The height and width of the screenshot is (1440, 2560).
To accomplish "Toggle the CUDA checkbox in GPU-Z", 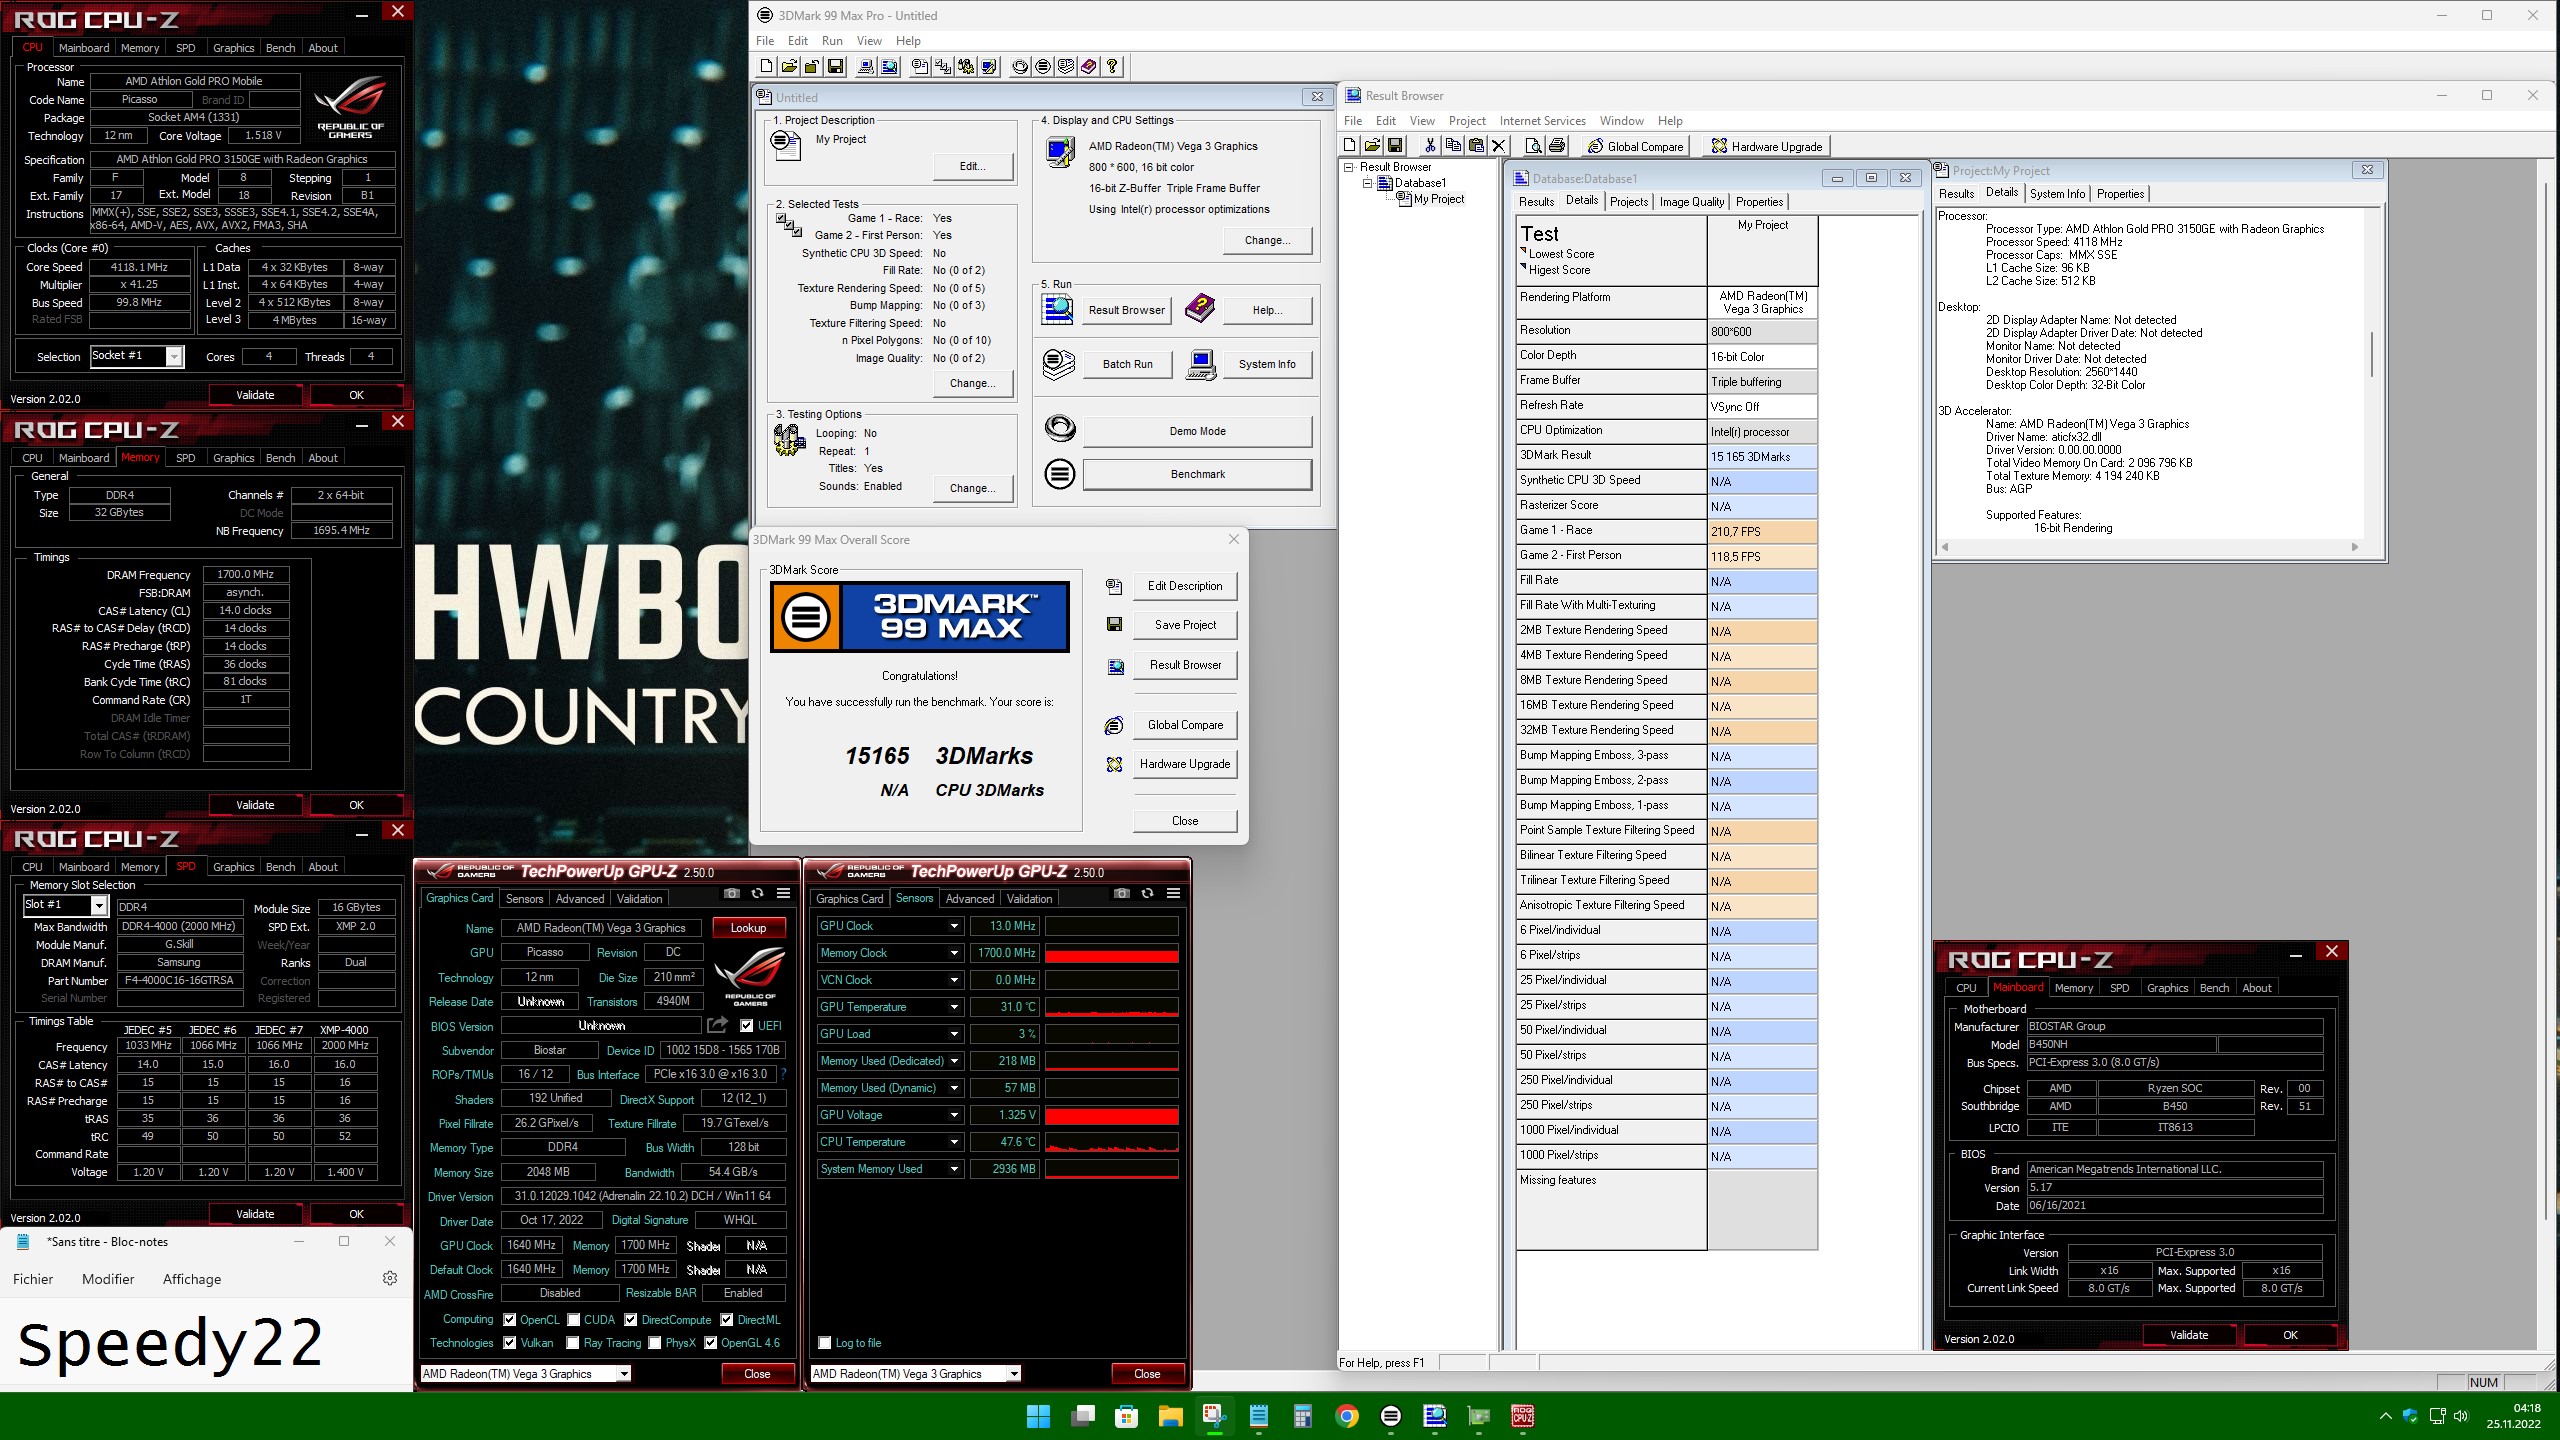I will coord(573,1320).
